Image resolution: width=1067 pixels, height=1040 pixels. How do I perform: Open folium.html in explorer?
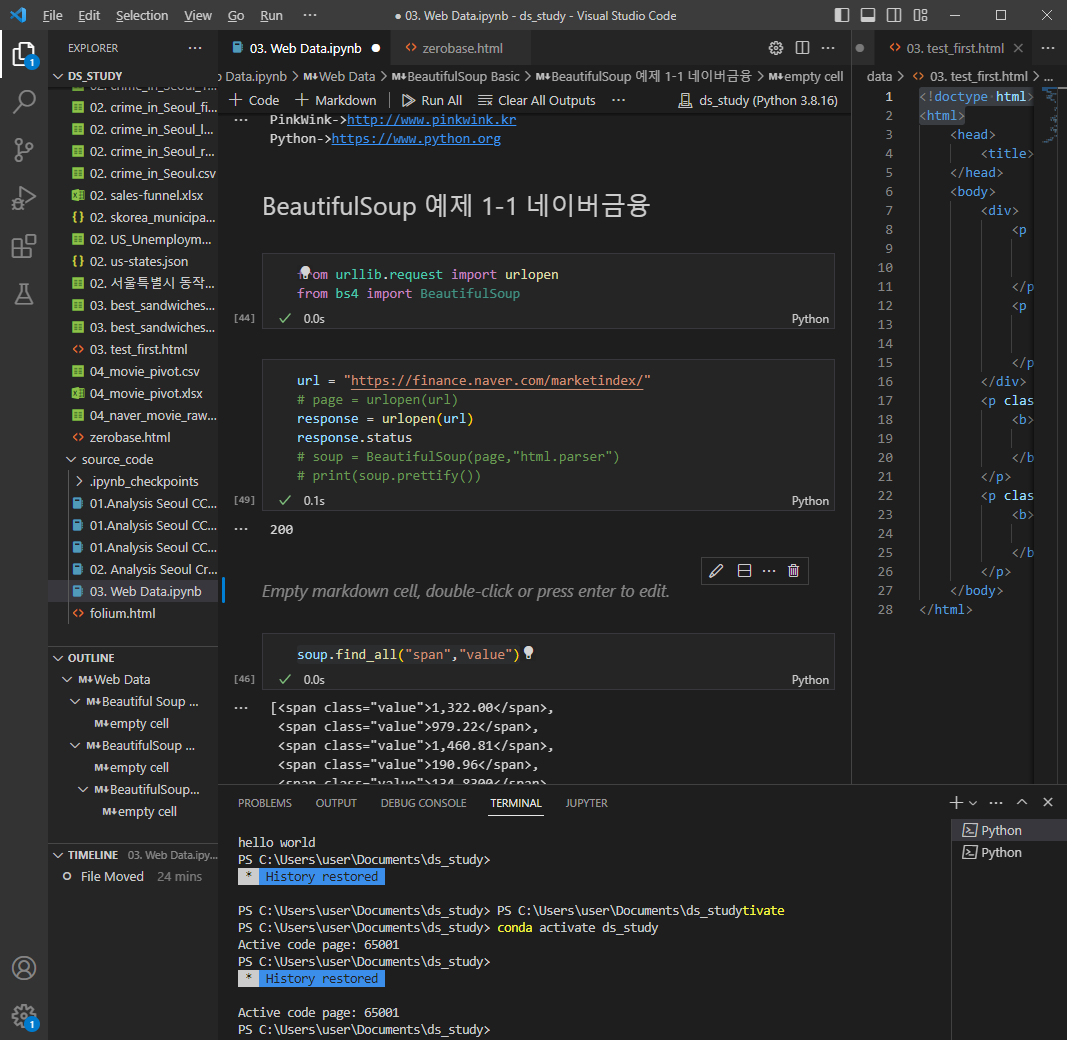(x=122, y=613)
